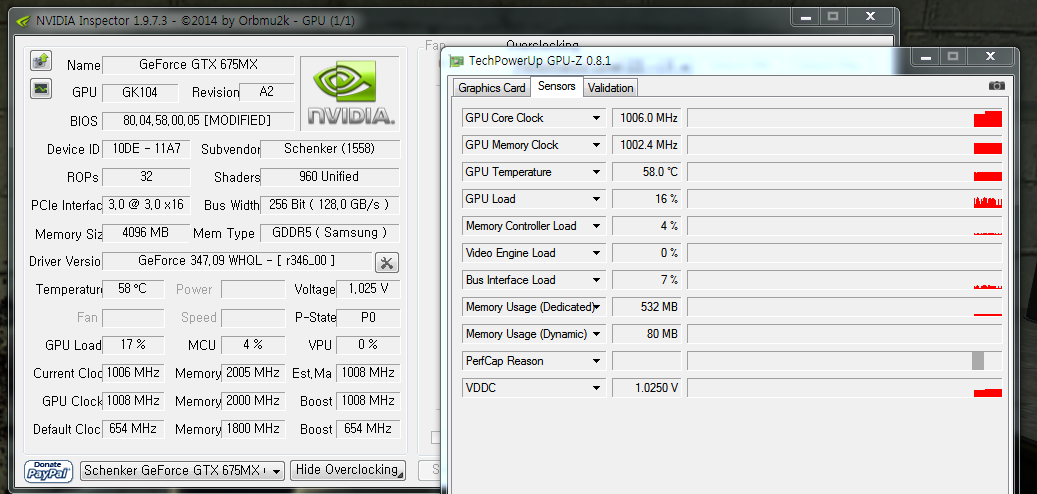Expand the GPU Core Clock sensor dropdown
Screen dimensions: 1037x494
(x=597, y=118)
